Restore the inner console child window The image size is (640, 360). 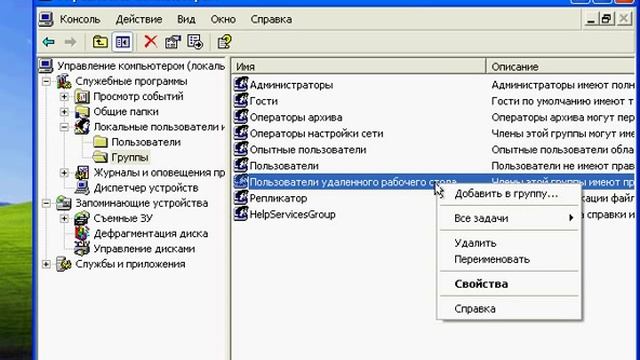pos(607,19)
